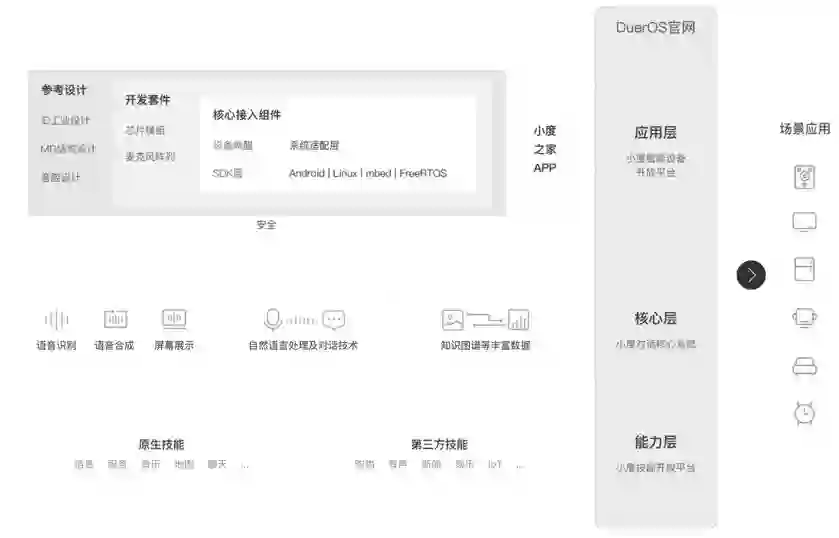Click the 场景应用 heading
Image resolution: width=839 pixels, height=538 pixels.
point(805,128)
